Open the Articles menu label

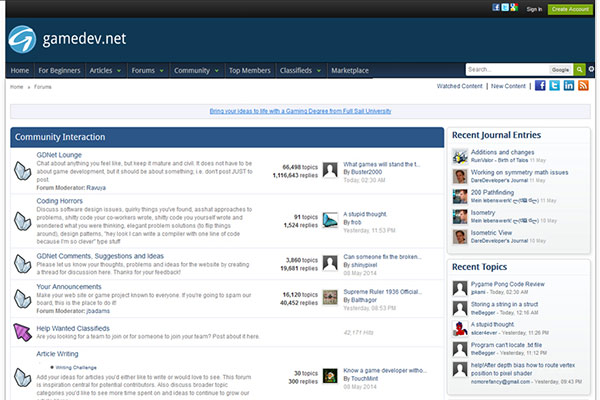coord(101,70)
